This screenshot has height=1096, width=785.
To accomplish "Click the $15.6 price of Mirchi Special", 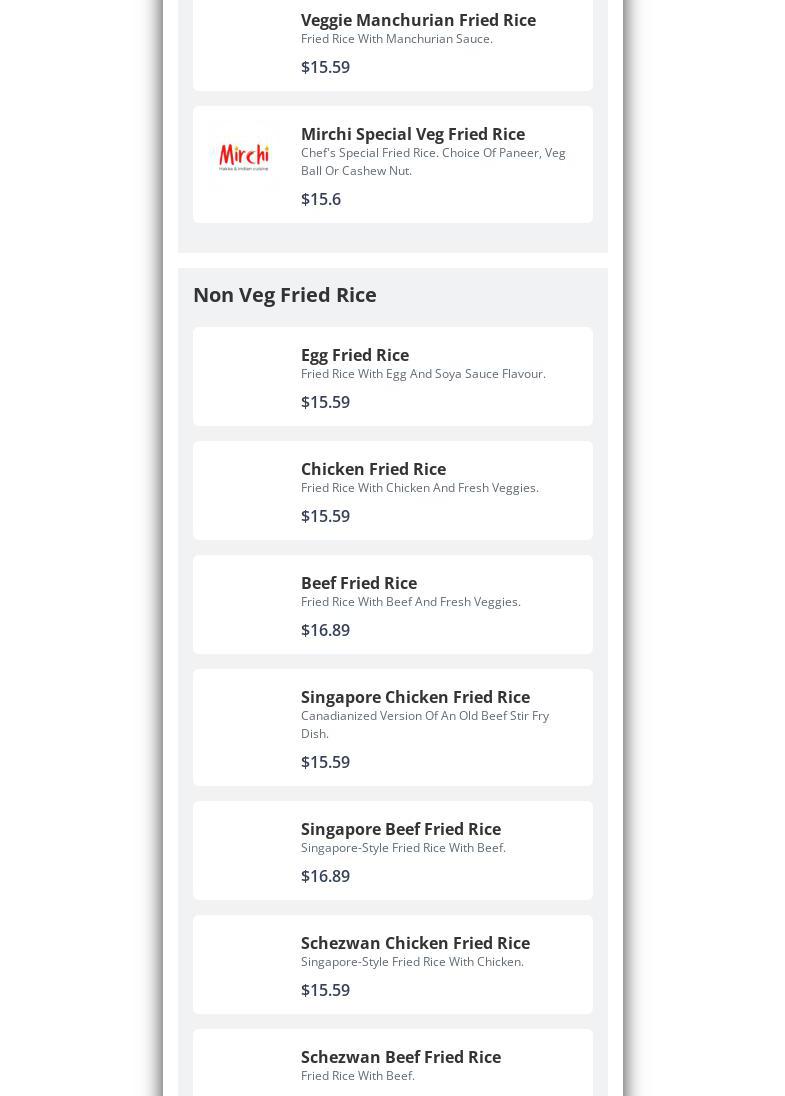I will coord(321,199).
